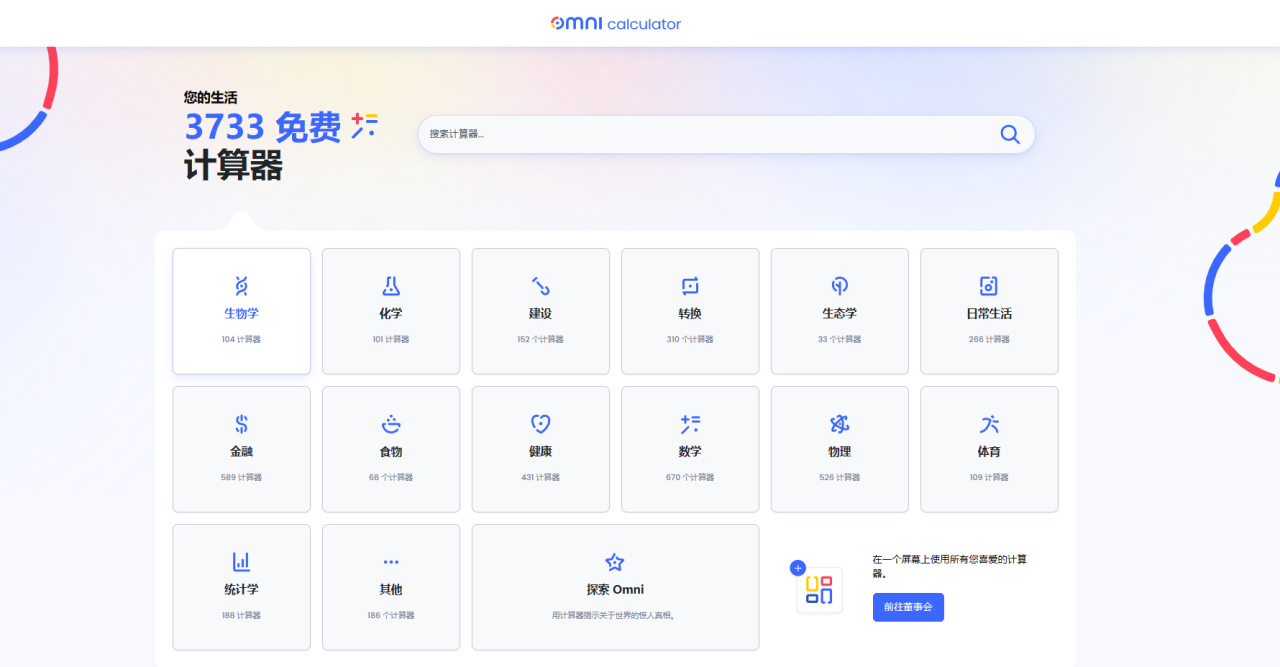This screenshot has width=1280, height=667.
Task: Click the text 186 个计算器
Action: click(x=391, y=615)
